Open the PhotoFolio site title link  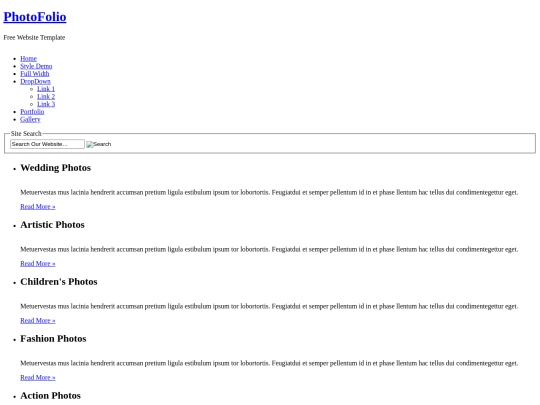click(x=35, y=17)
